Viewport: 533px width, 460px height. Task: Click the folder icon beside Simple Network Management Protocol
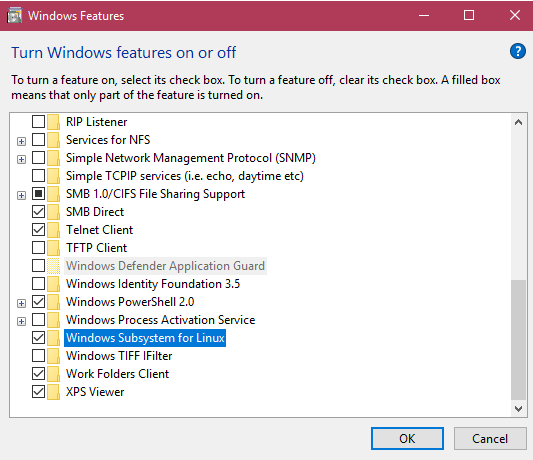53,158
